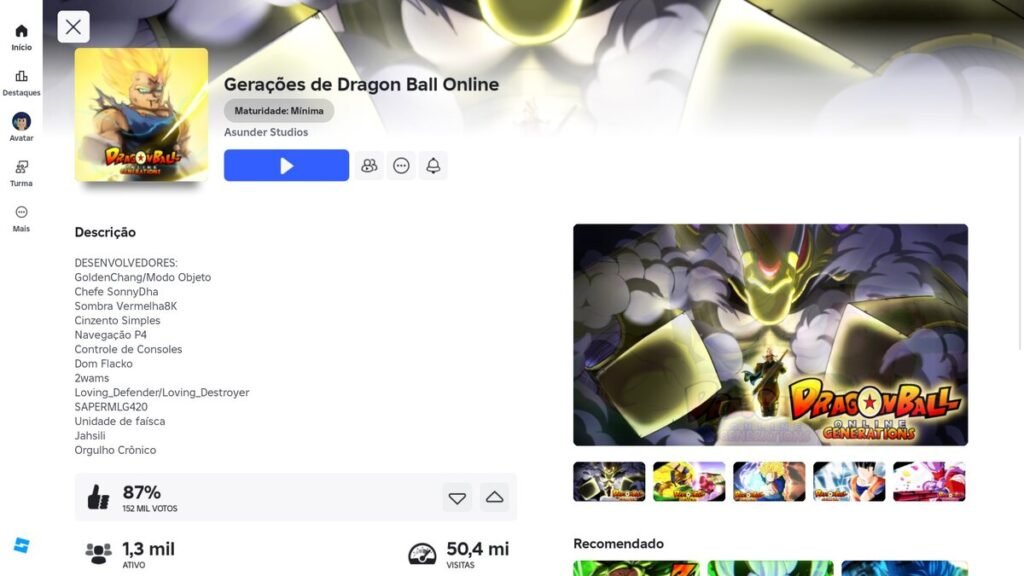
Task: Click the blue Play button
Action: coord(286,165)
